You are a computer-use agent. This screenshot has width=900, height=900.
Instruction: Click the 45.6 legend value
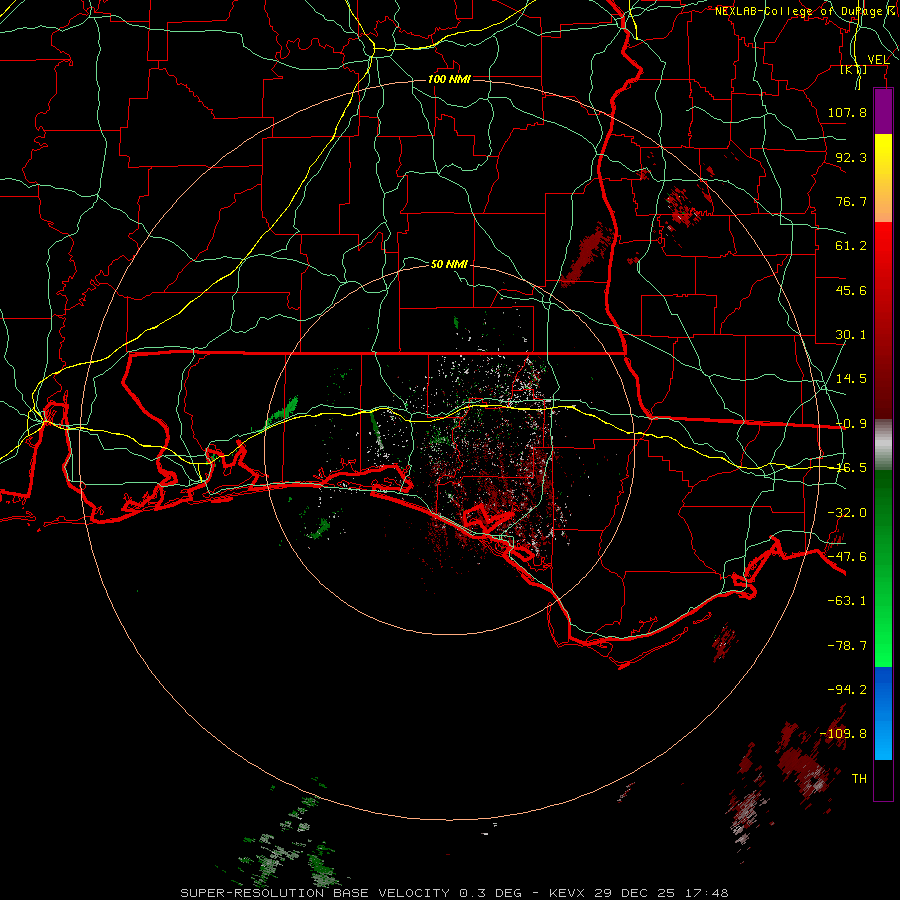tap(851, 290)
